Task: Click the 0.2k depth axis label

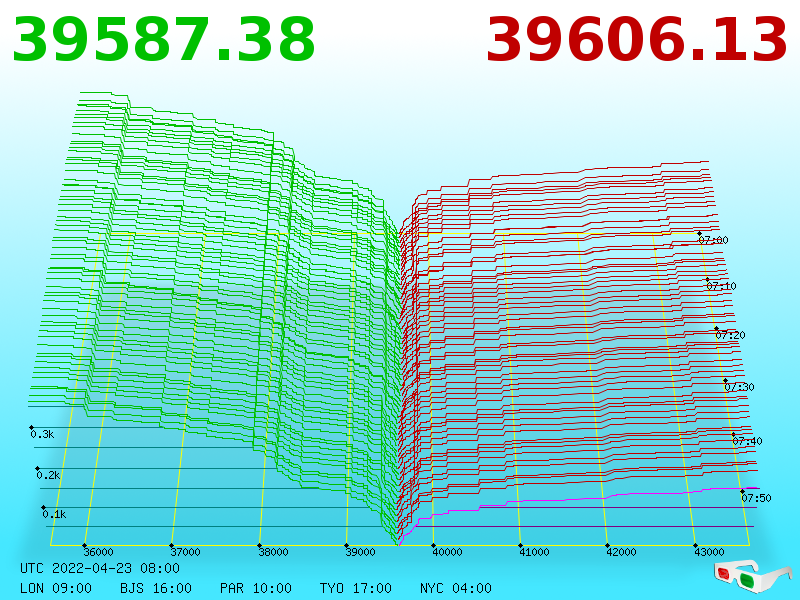Action: pos(48,475)
